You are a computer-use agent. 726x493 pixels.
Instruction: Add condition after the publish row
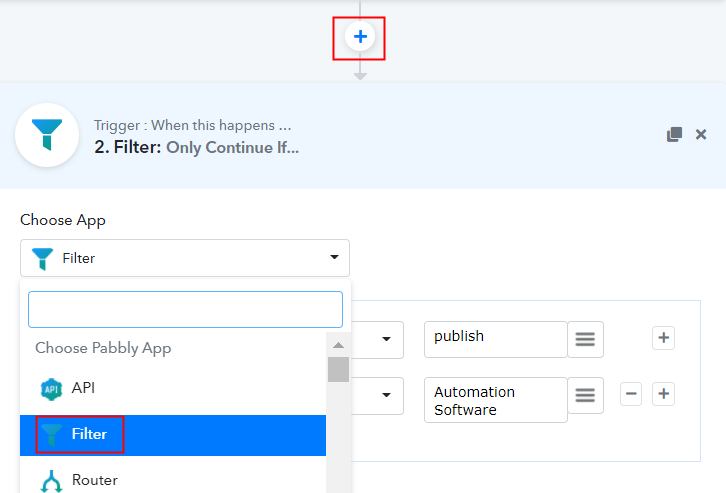(663, 338)
